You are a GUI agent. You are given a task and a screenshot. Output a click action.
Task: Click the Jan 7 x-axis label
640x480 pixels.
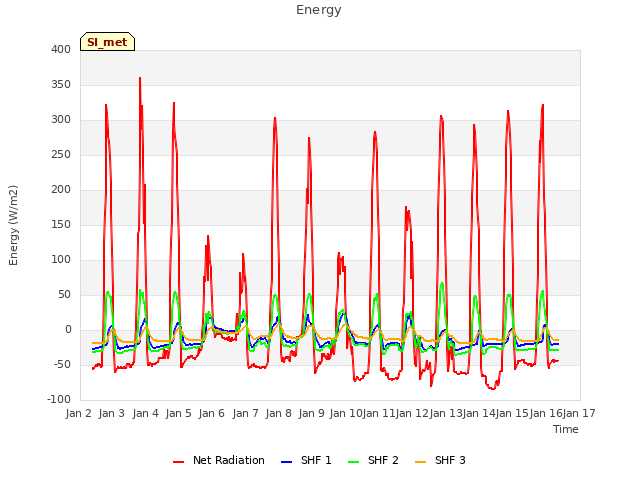(x=246, y=413)
